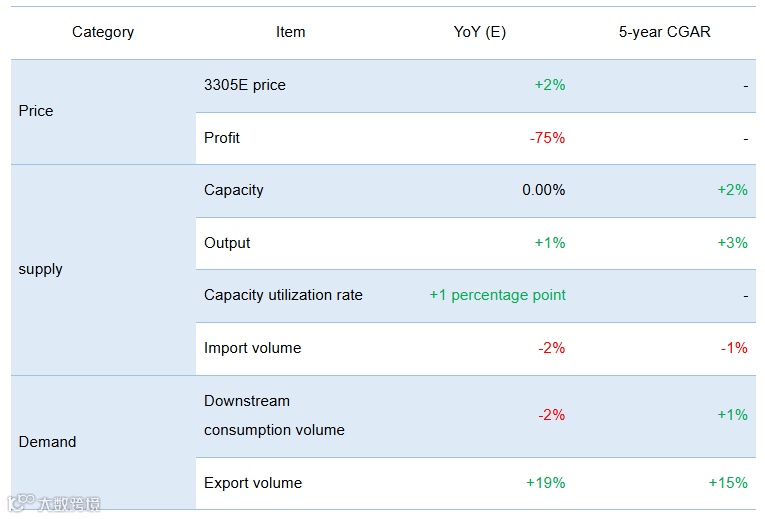Select the Downstream consumption volume label
765x519 pixels.
tap(273, 416)
